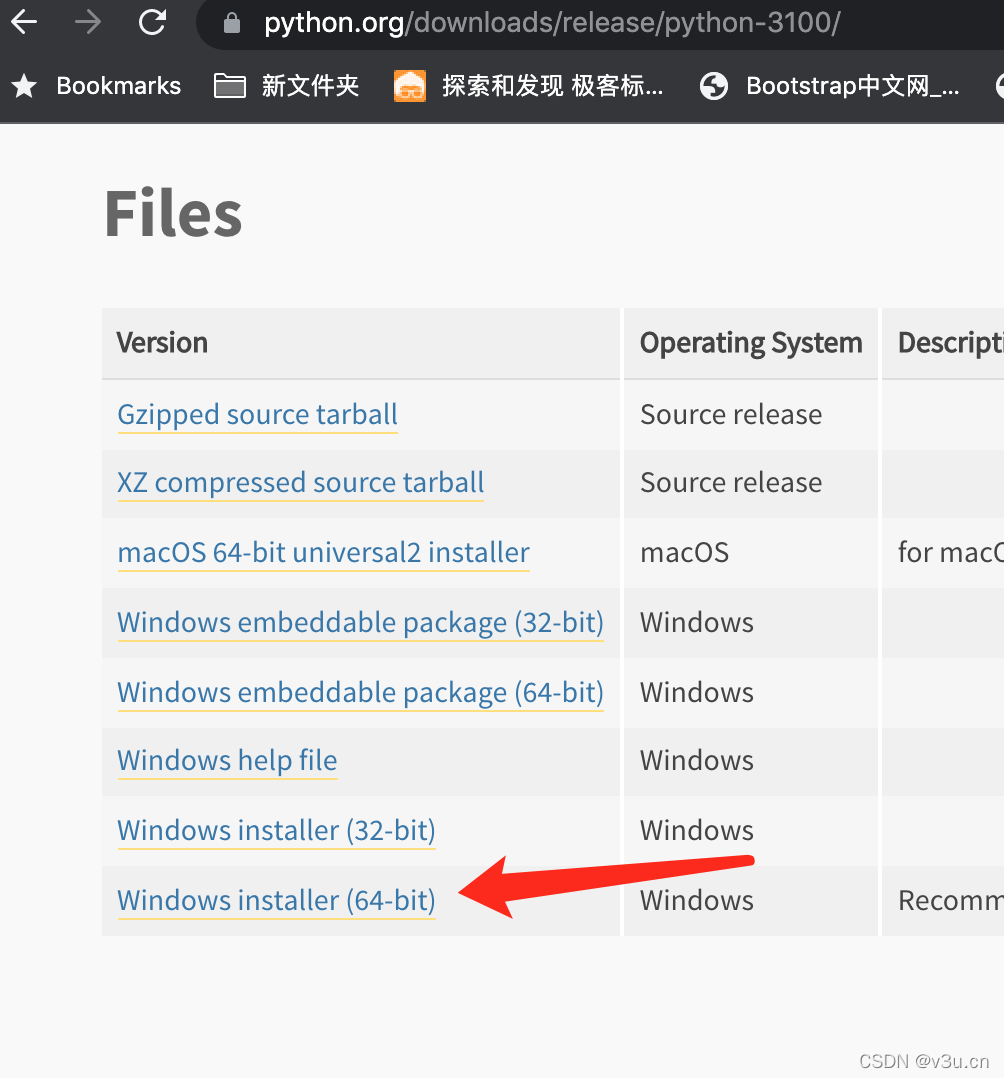Click the browser back arrow

(25, 22)
